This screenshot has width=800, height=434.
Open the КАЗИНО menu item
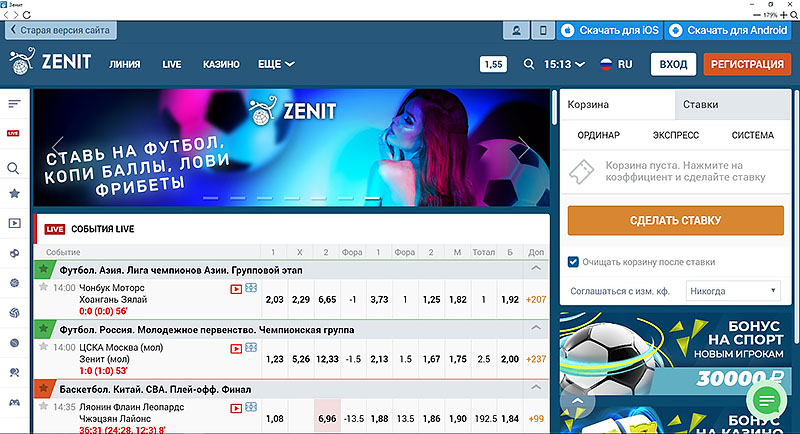point(221,64)
